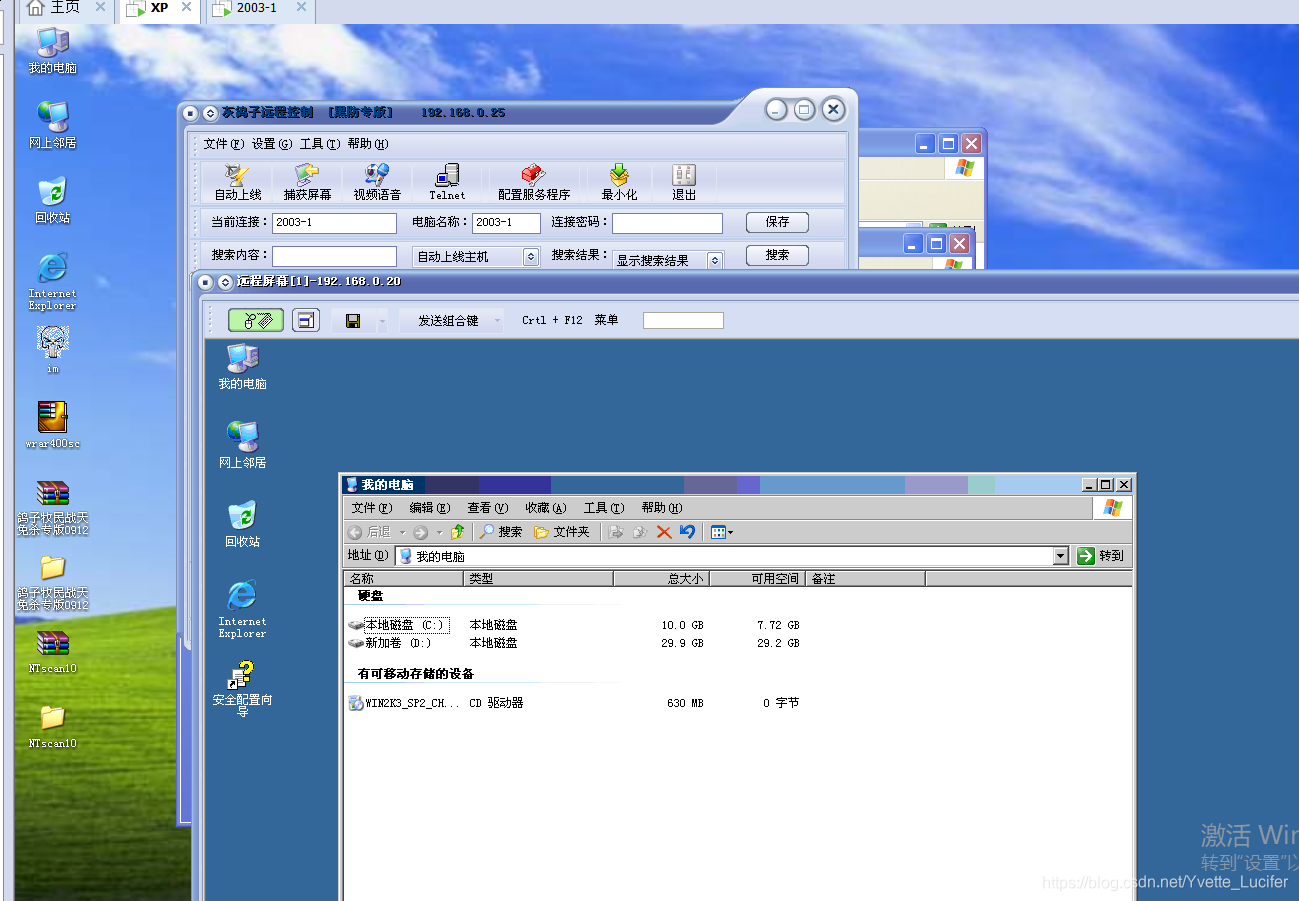Viewport: 1299px width, 901px height.
Task: Open 收藏(A) menu in 我的电脑 window
Action: 545,508
